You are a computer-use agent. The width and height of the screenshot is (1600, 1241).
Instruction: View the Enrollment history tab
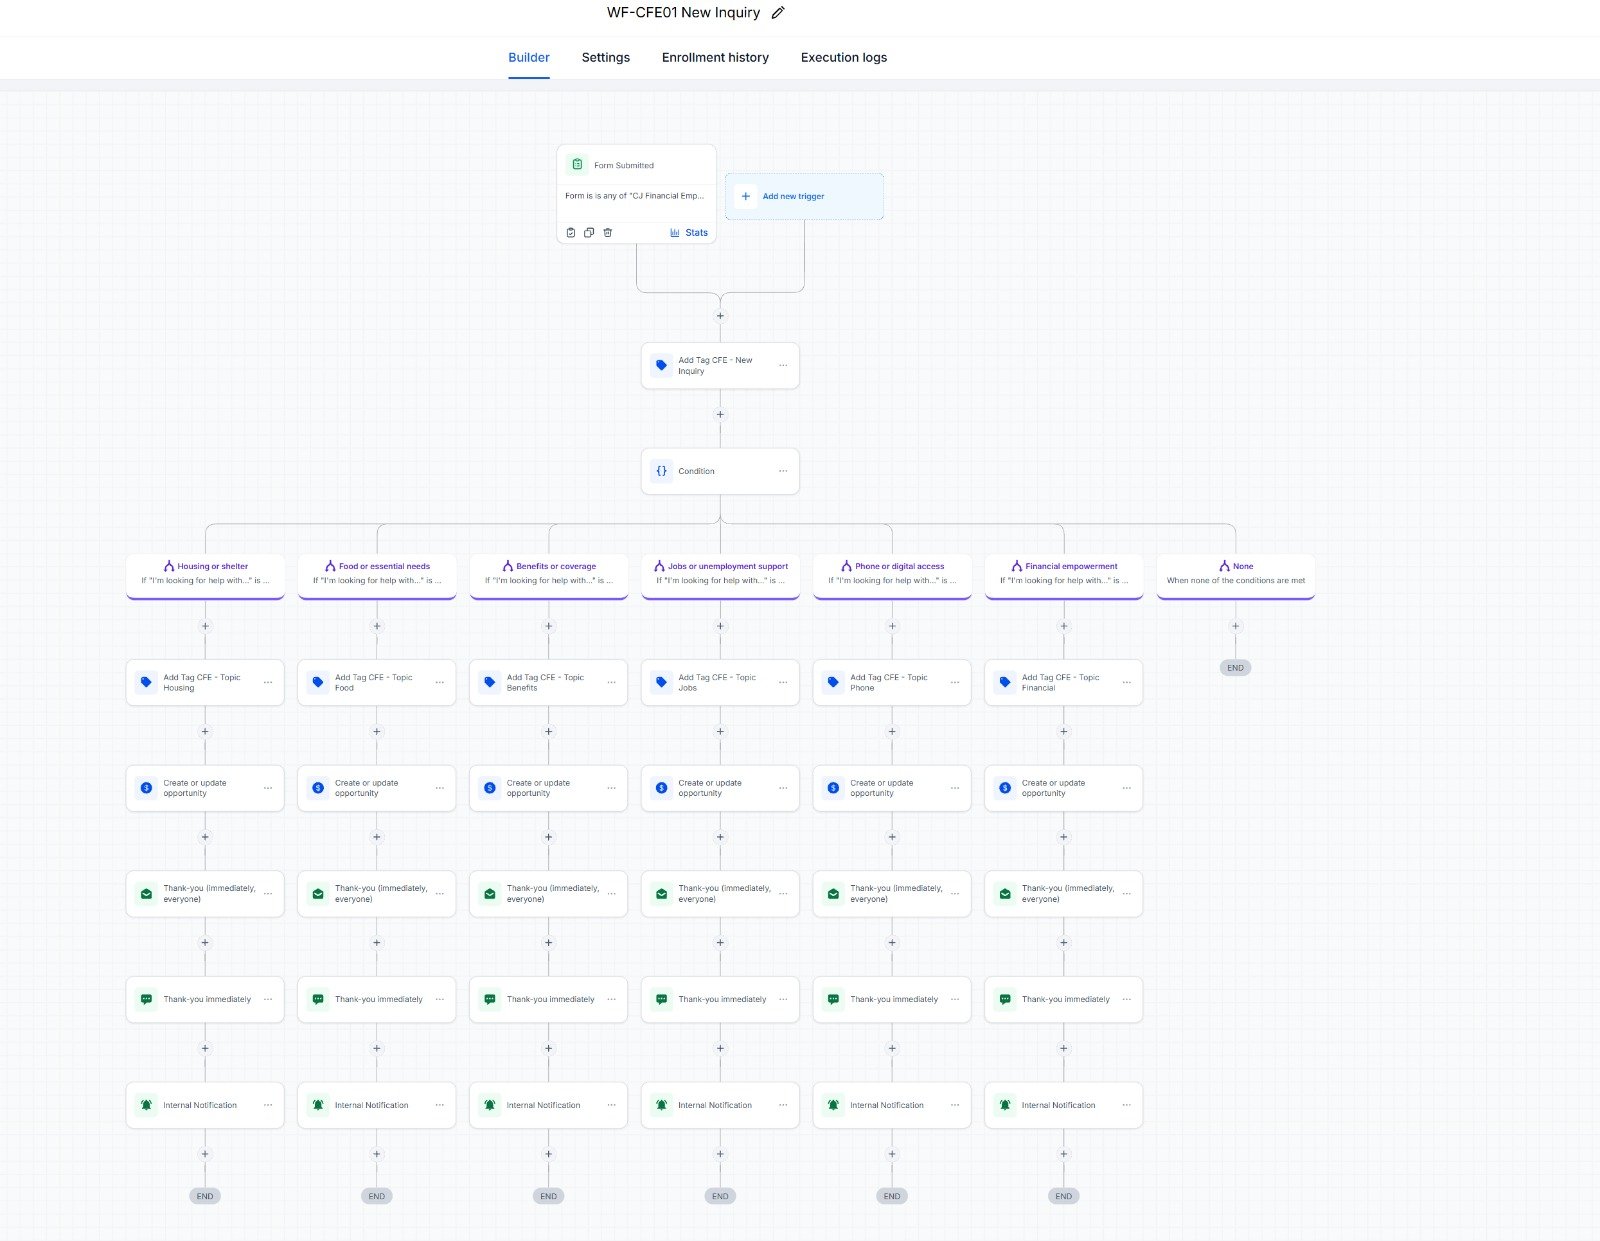click(715, 58)
